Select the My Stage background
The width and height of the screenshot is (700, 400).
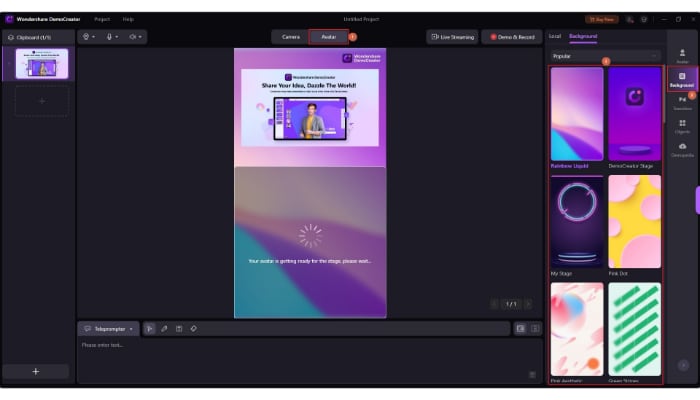[x=577, y=221]
